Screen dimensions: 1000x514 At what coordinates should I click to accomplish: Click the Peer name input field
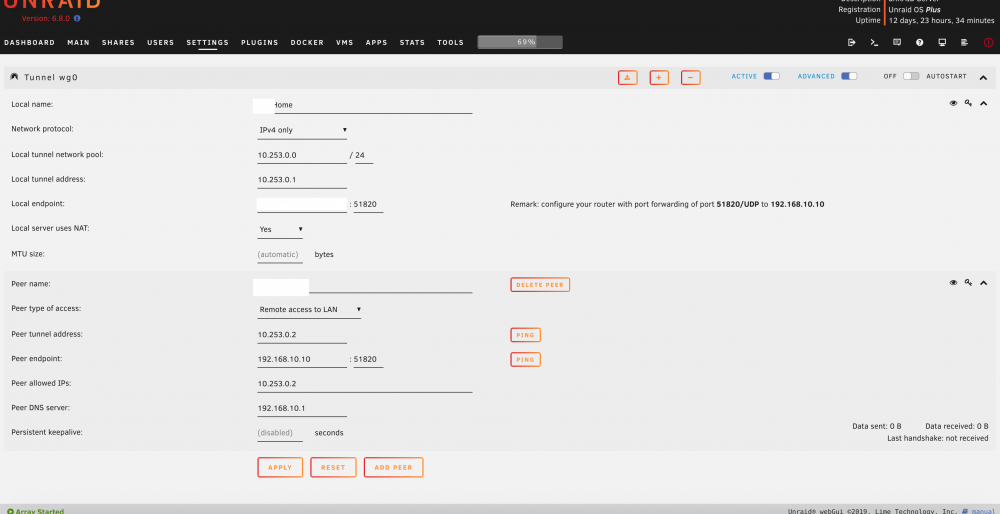[364, 285]
